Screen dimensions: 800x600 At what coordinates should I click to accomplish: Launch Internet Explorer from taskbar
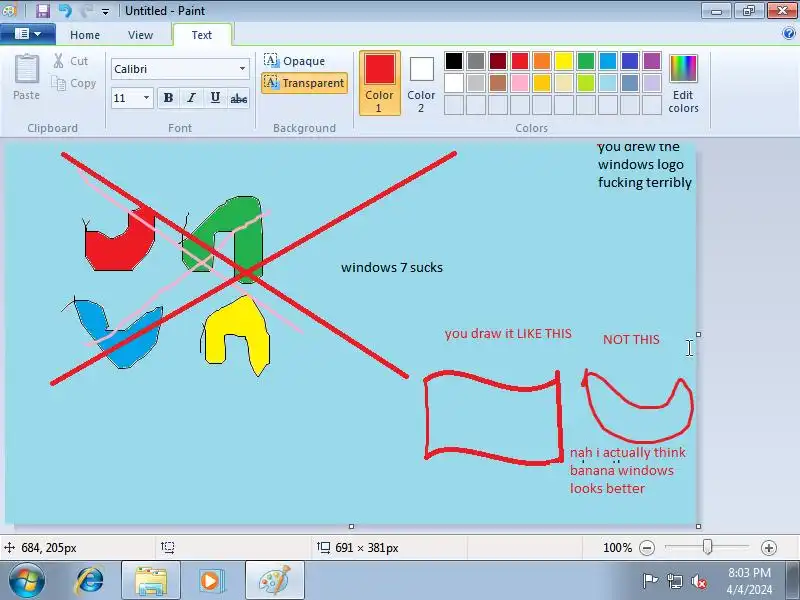pyautogui.click(x=90, y=581)
